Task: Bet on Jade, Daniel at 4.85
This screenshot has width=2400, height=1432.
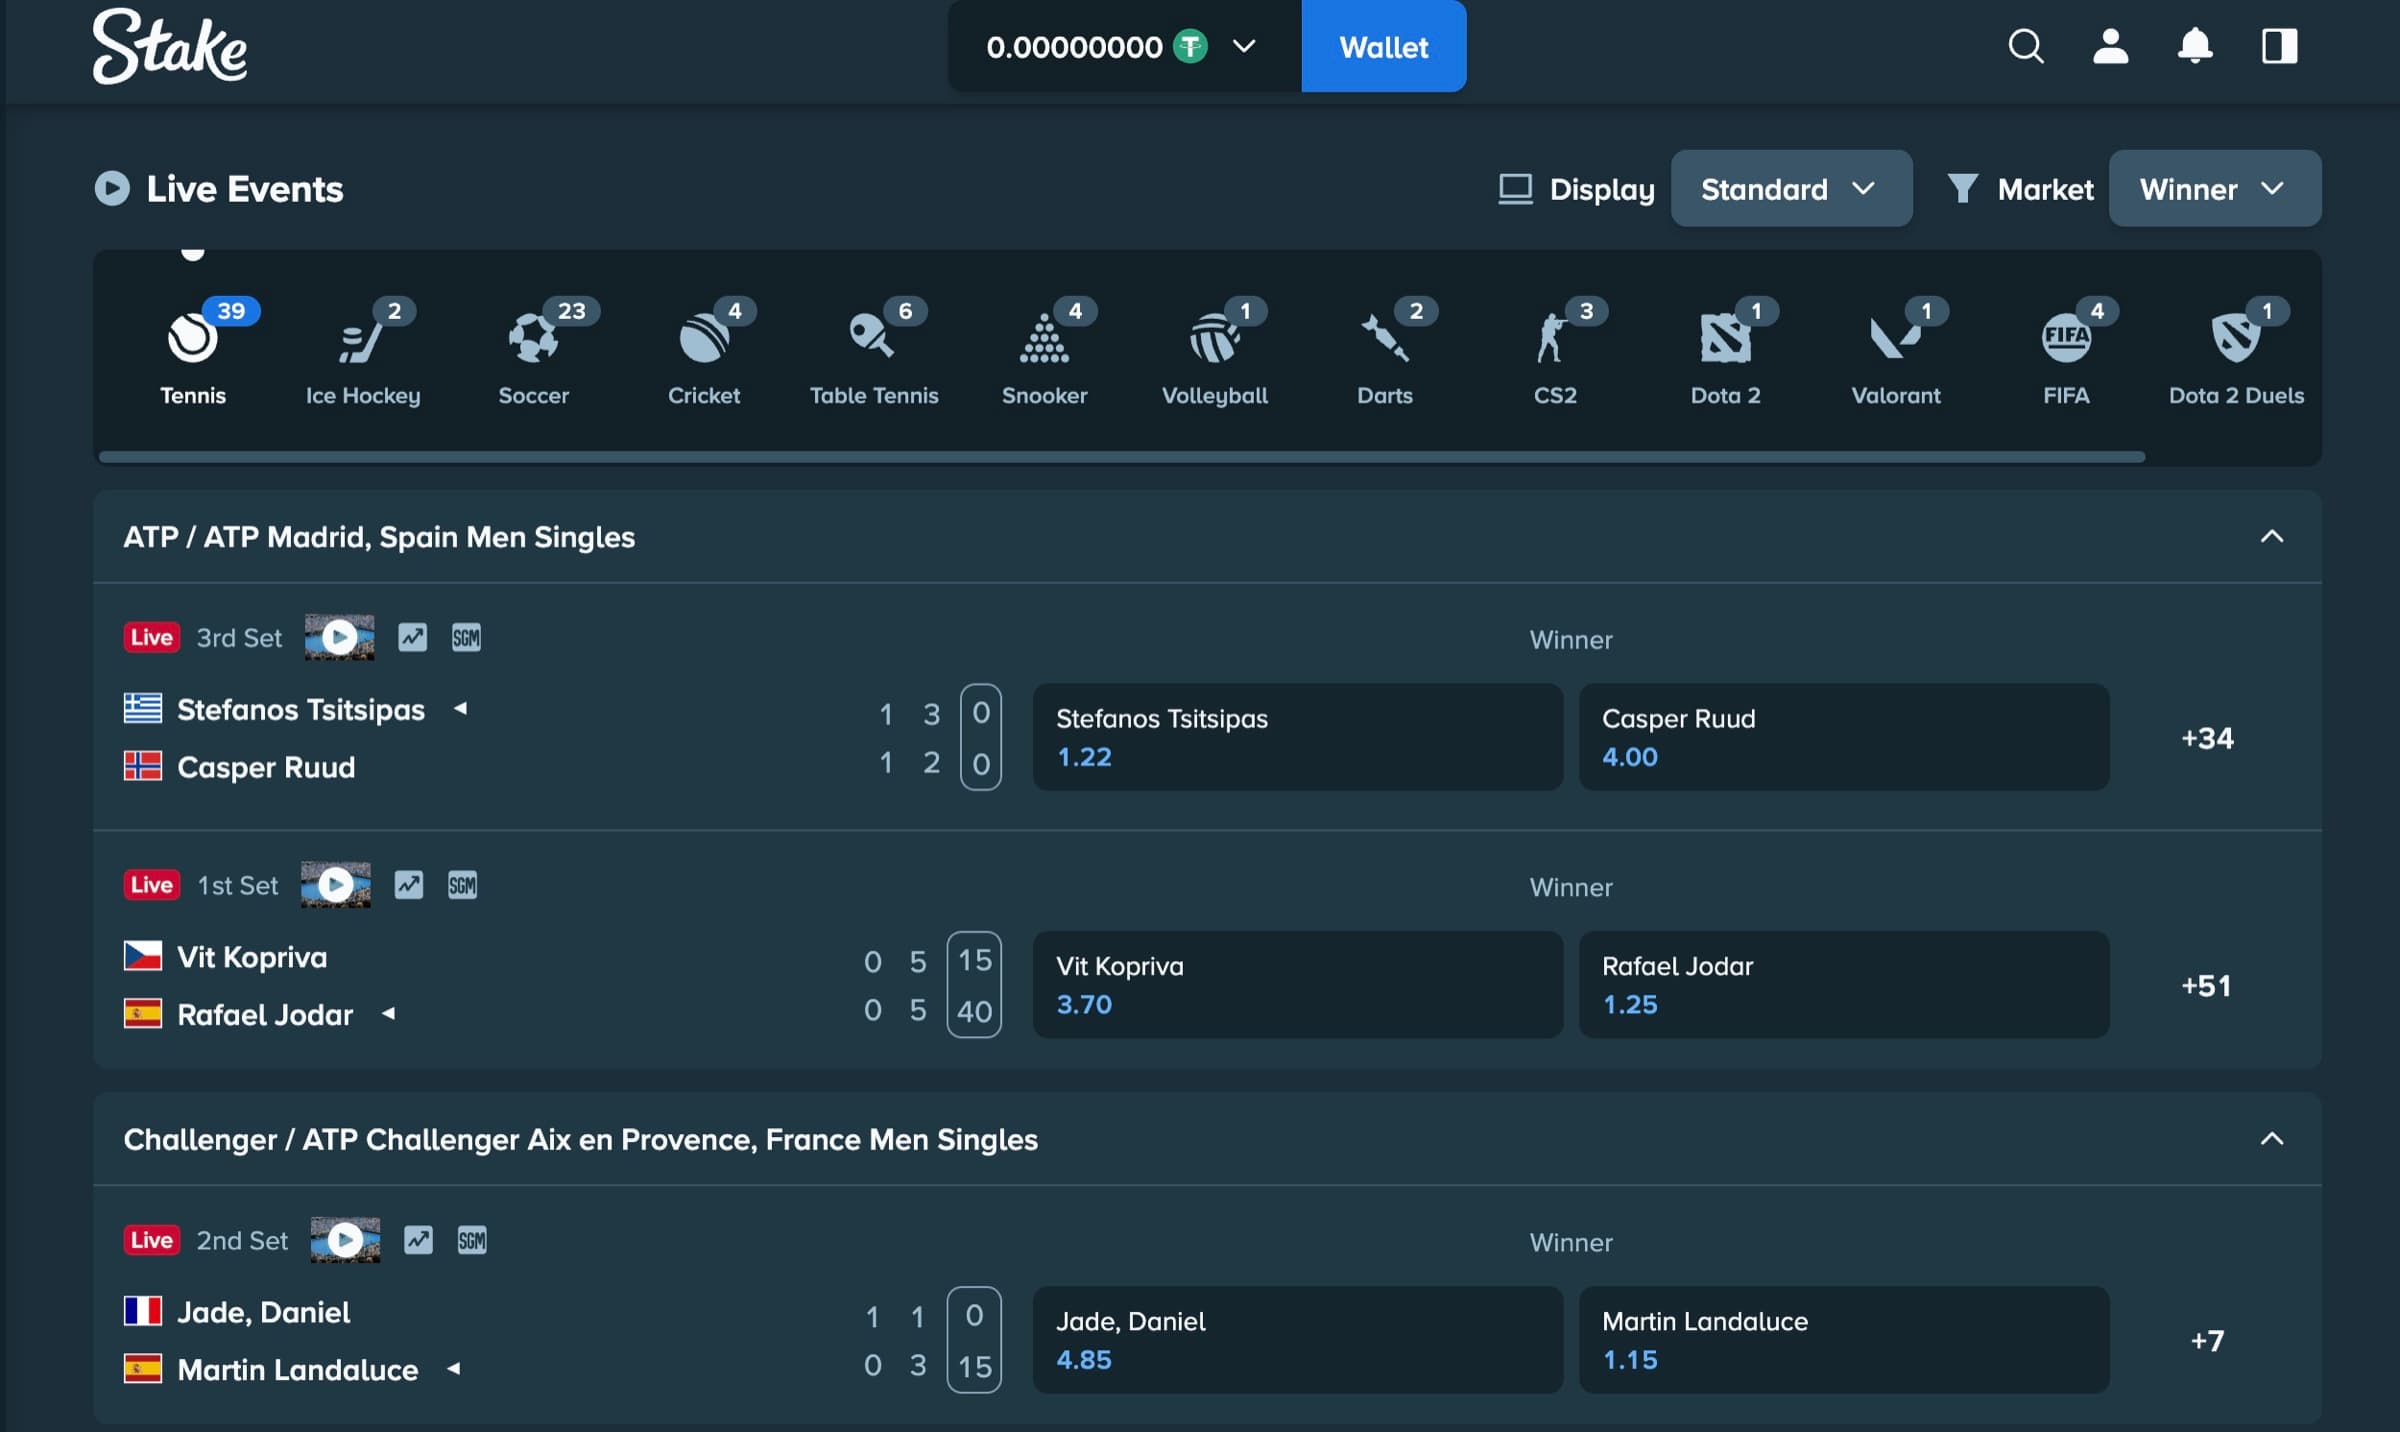Action: tap(1297, 1339)
